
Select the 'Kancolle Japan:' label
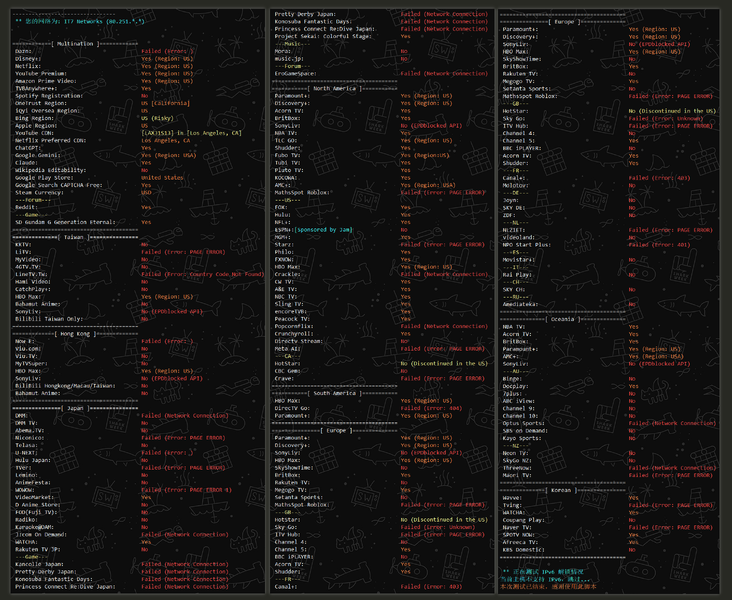(39, 565)
